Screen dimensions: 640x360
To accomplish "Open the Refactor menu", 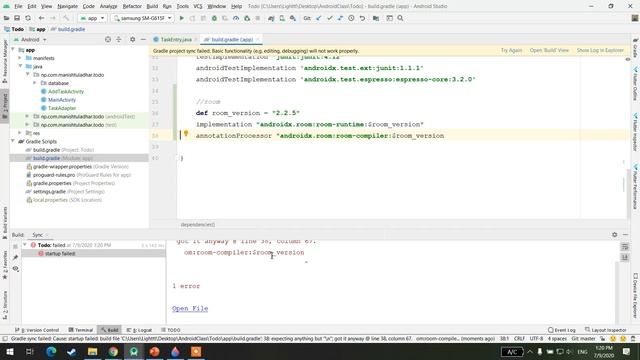I will 132,6.
